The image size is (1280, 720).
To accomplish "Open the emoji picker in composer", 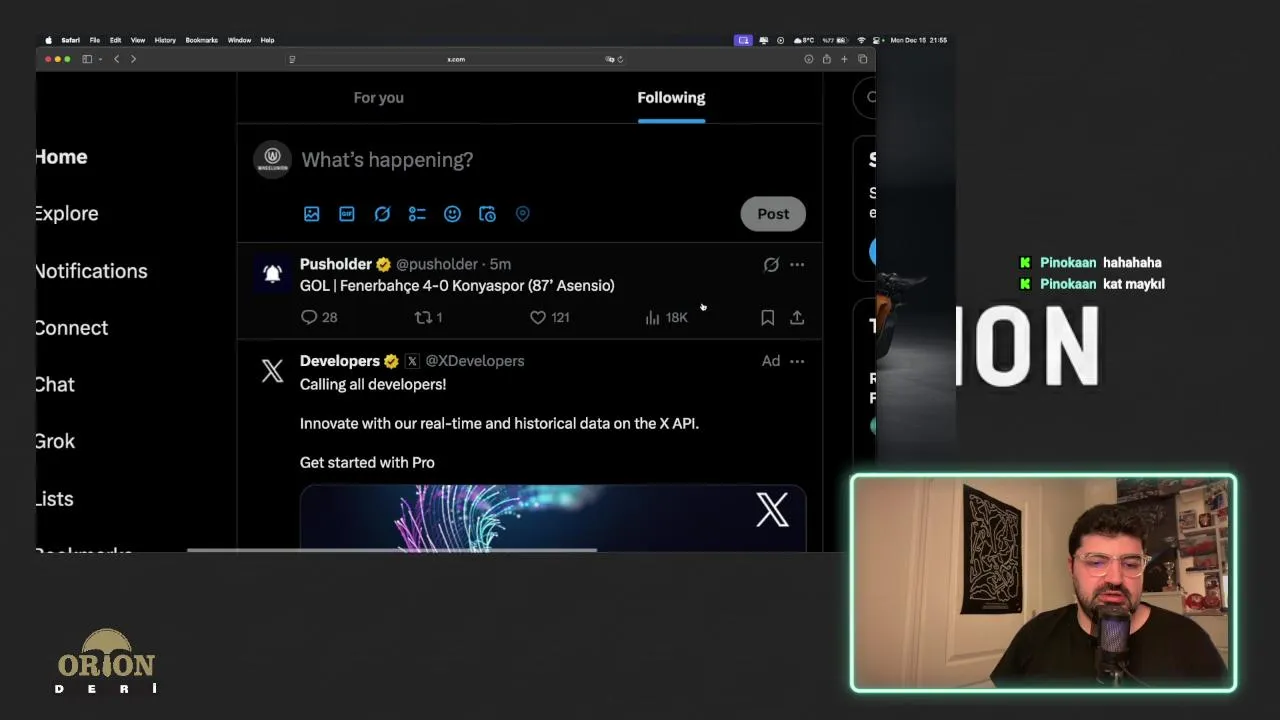I will [452, 214].
